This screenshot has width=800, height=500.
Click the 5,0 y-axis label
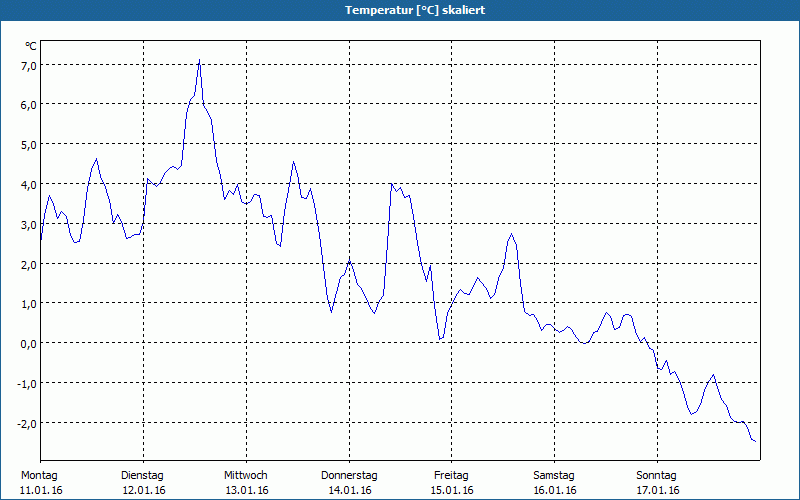[x=28, y=145]
